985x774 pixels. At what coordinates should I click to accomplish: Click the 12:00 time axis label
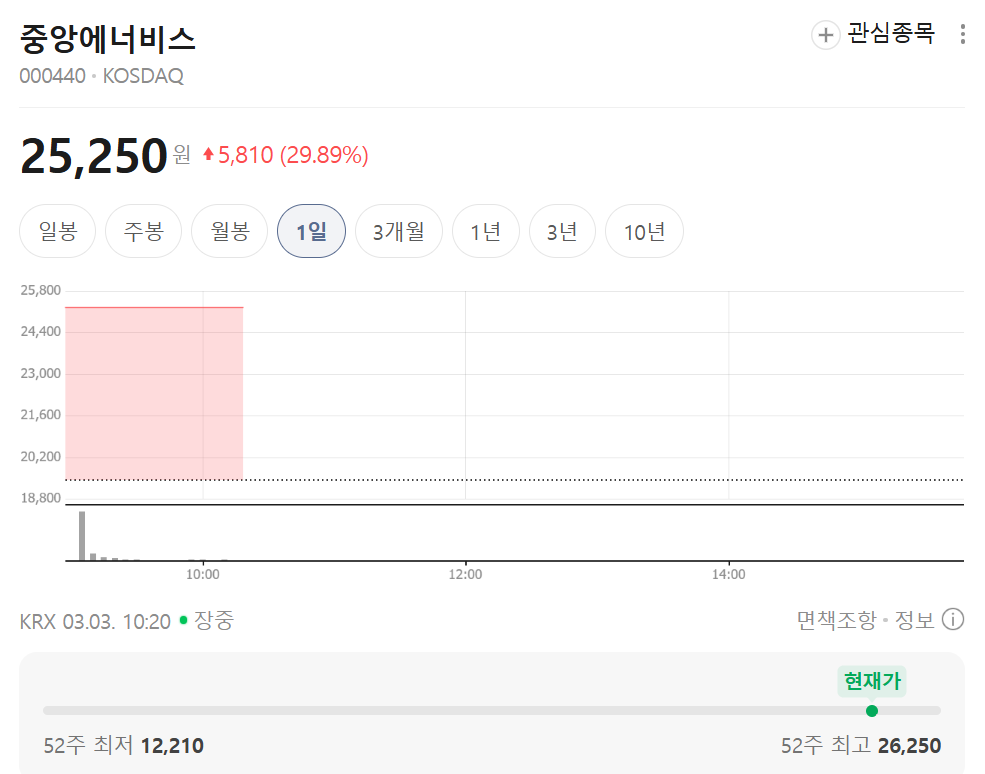pyautogui.click(x=465, y=574)
